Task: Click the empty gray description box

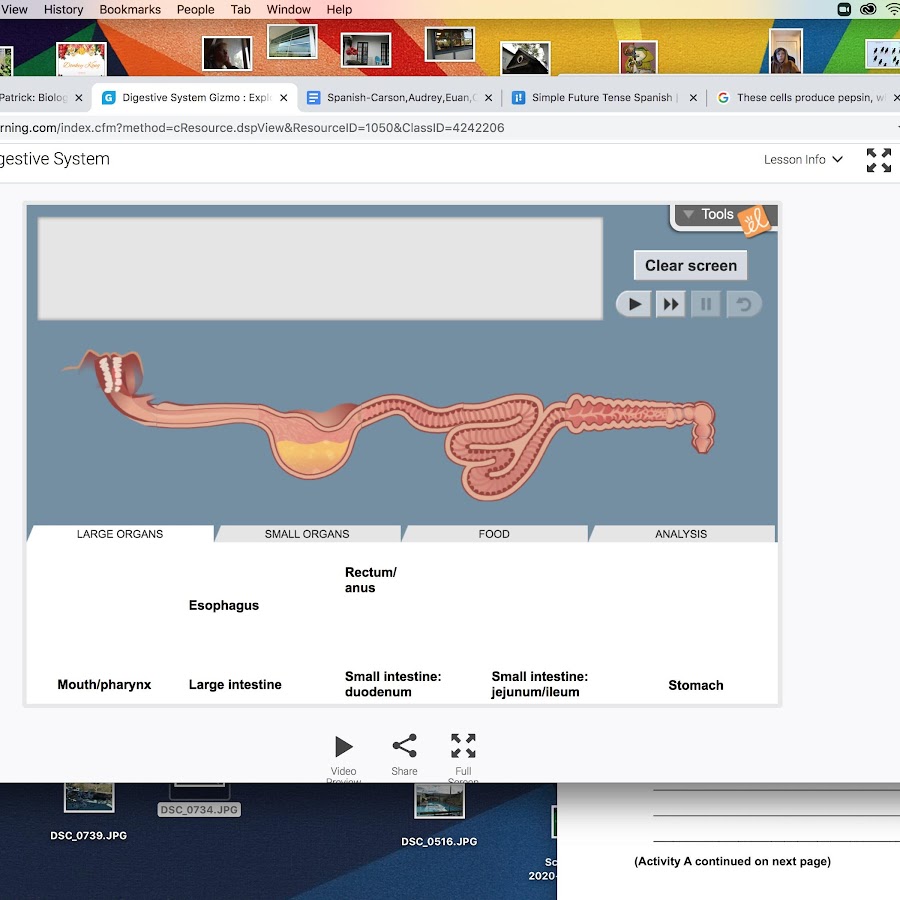Action: (x=320, y=268)
